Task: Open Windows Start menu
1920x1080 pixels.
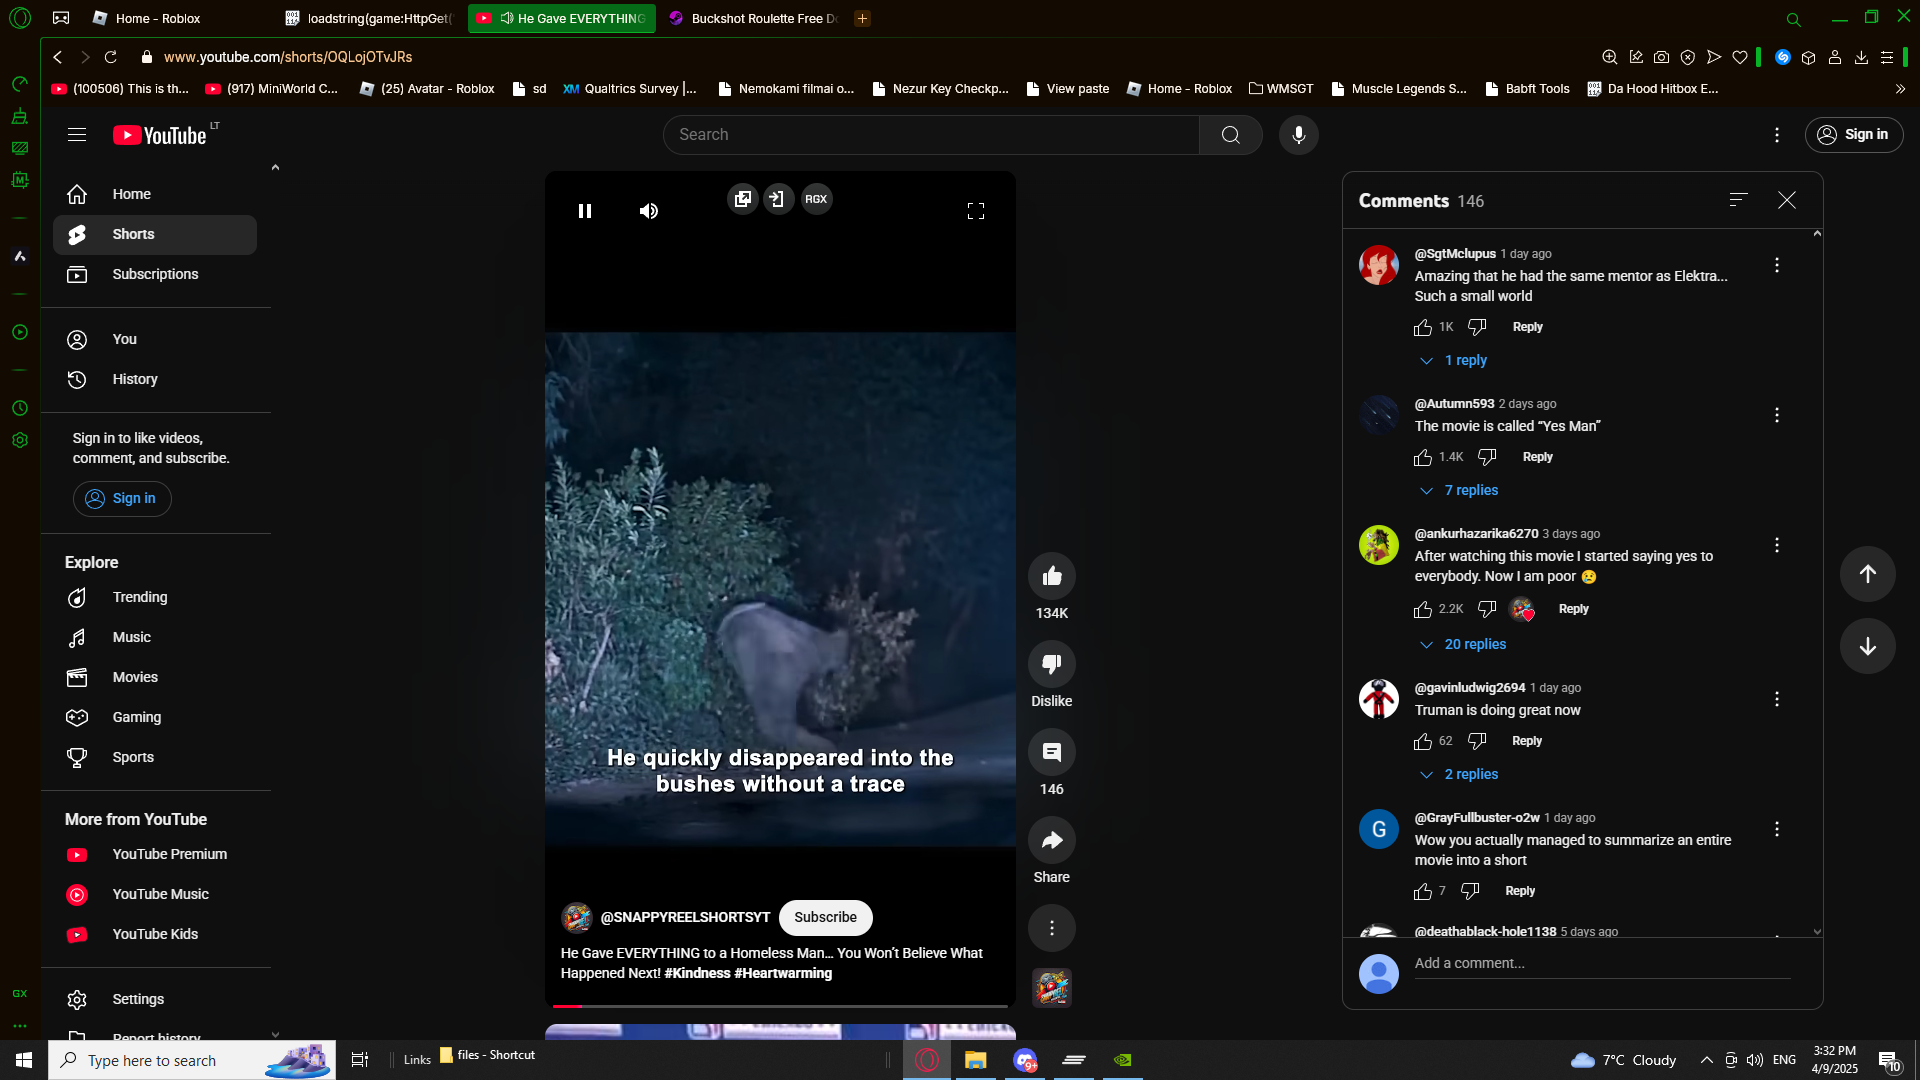Action: [24, 1060]
